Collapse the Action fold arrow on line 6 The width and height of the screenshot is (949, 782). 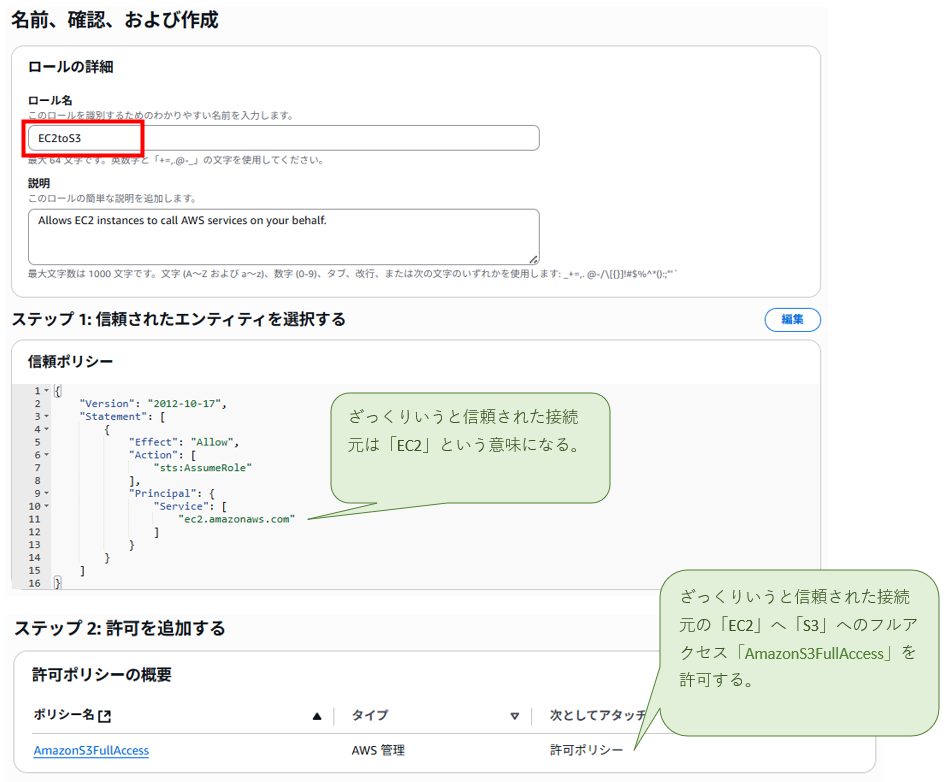(46, 455)
